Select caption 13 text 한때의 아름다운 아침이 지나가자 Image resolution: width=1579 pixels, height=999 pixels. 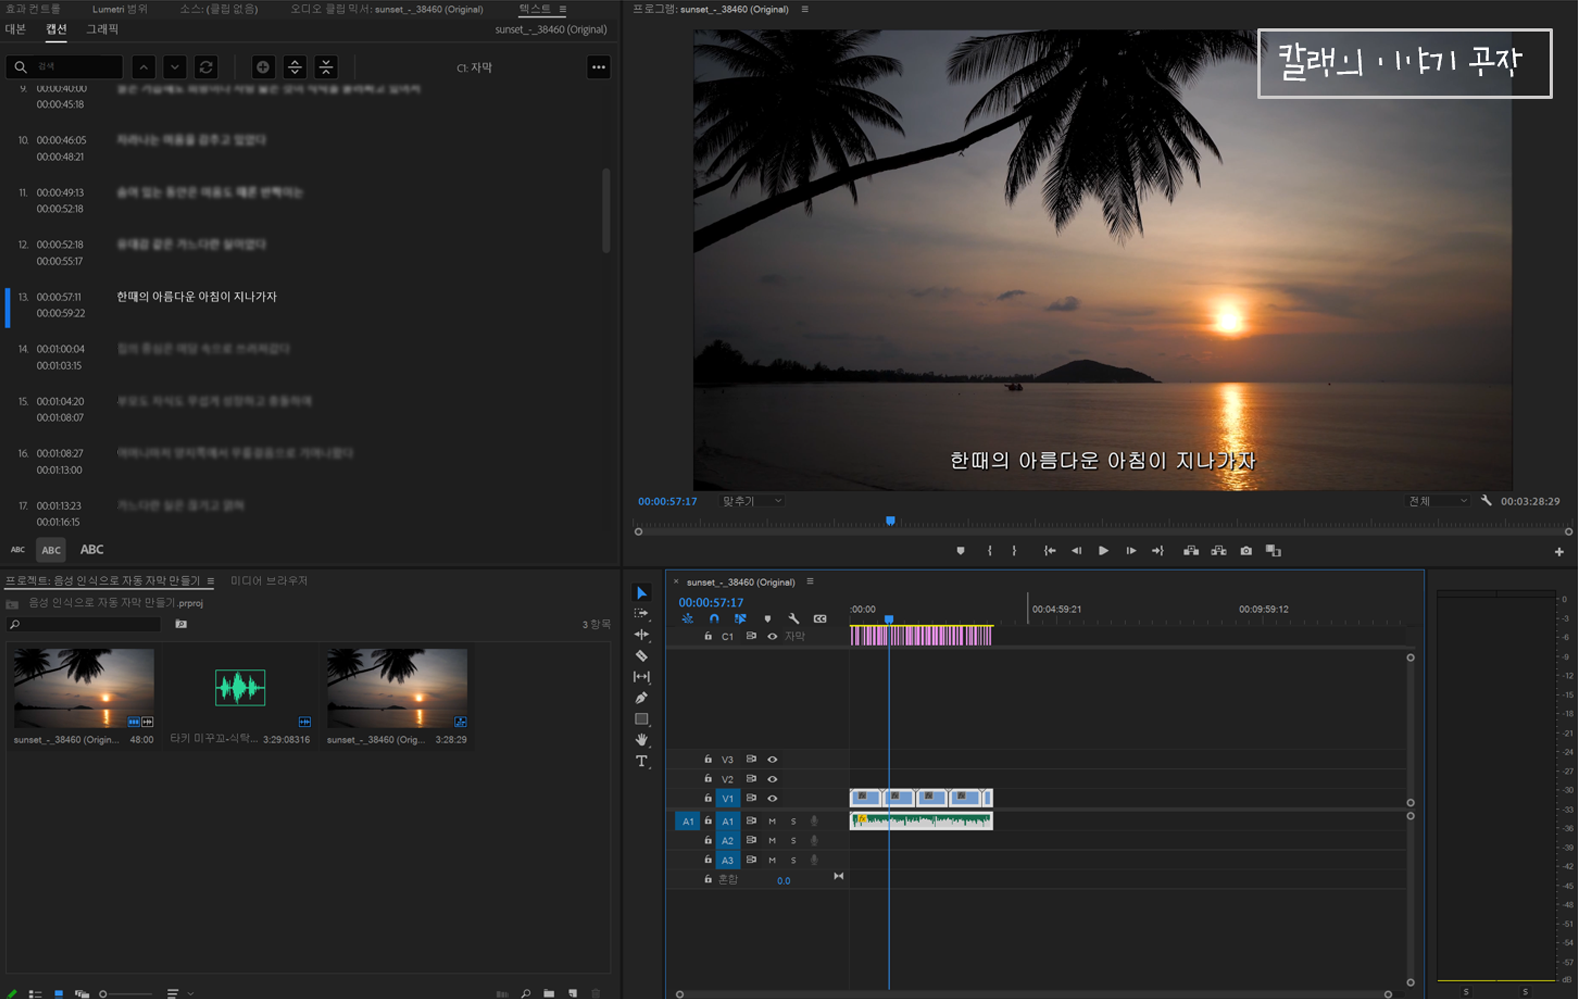(x=197, y=297)
